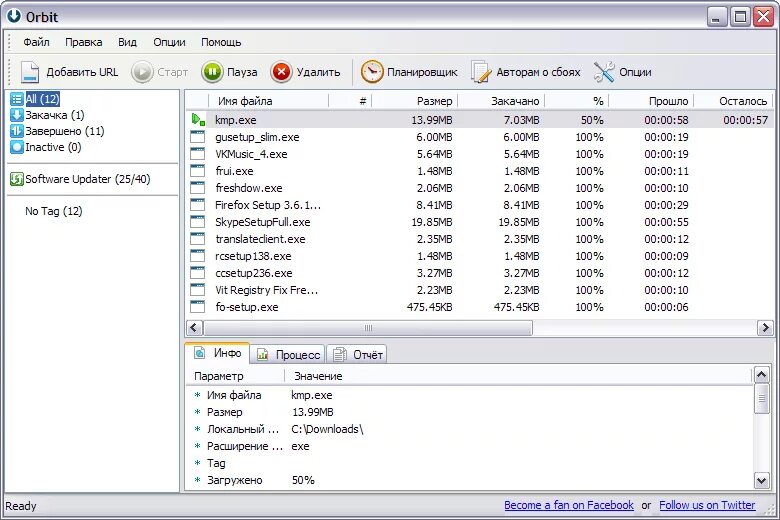Click the file icon beside translateclient.exe
This screenshot has height=520, width=780.
(x=197, y=239)
